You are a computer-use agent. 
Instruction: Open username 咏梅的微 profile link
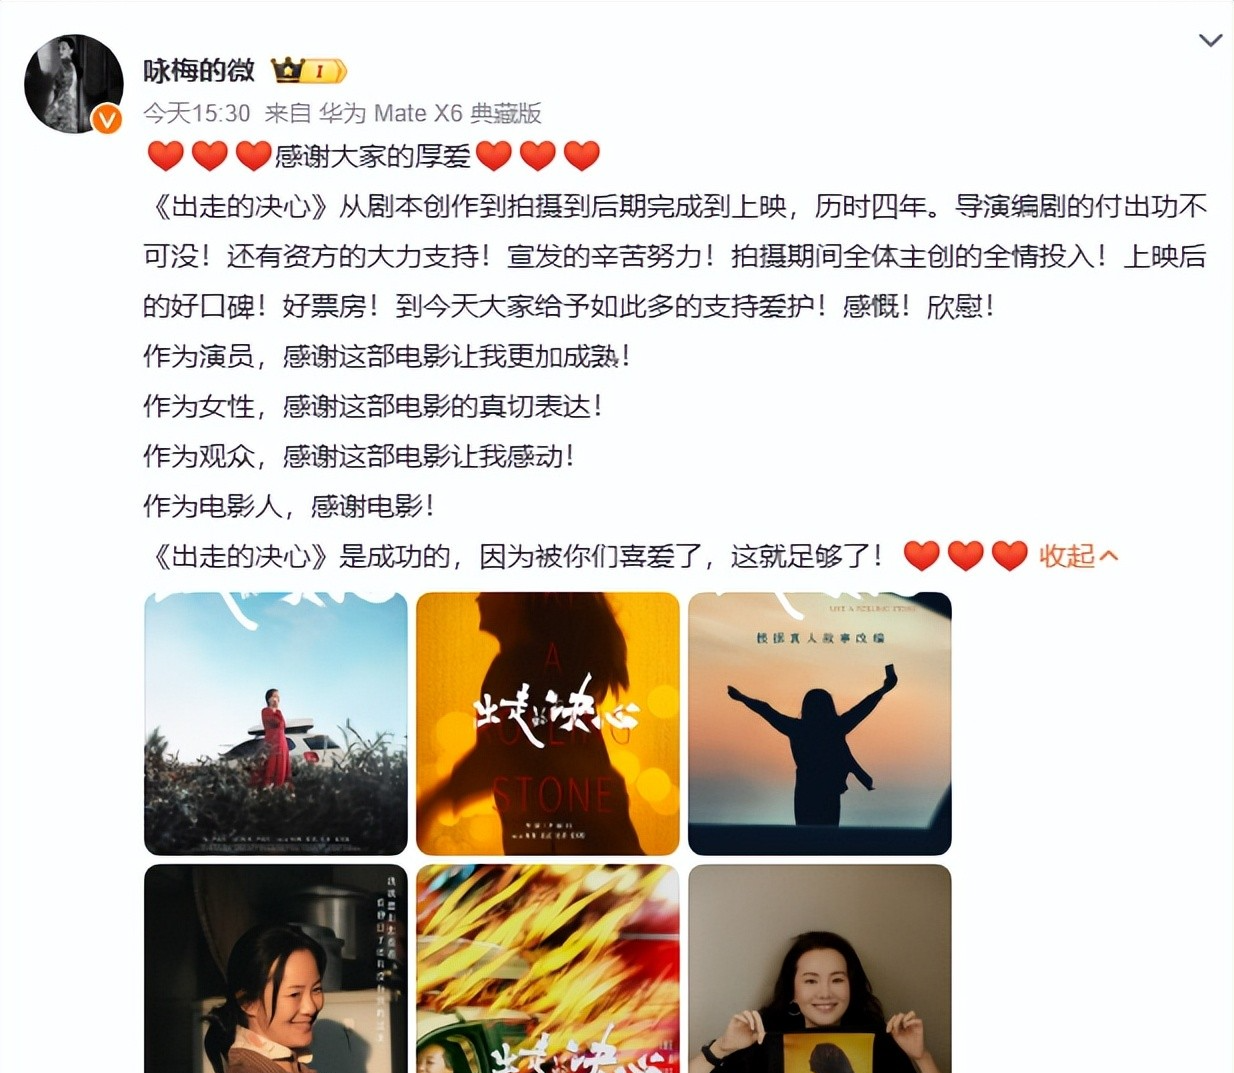199,70
